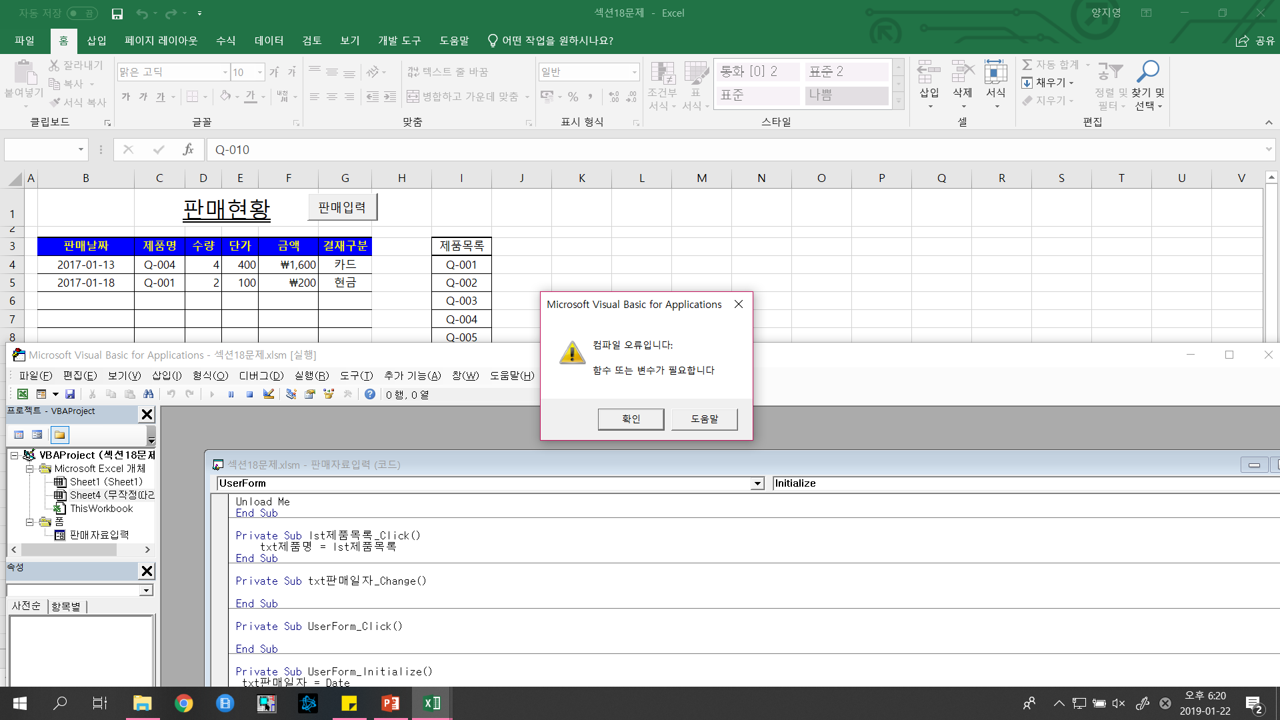Viewport: 1280px width, 720px height.
Task: Switch to the 삽입 ribbon tab
Action: 96,41
